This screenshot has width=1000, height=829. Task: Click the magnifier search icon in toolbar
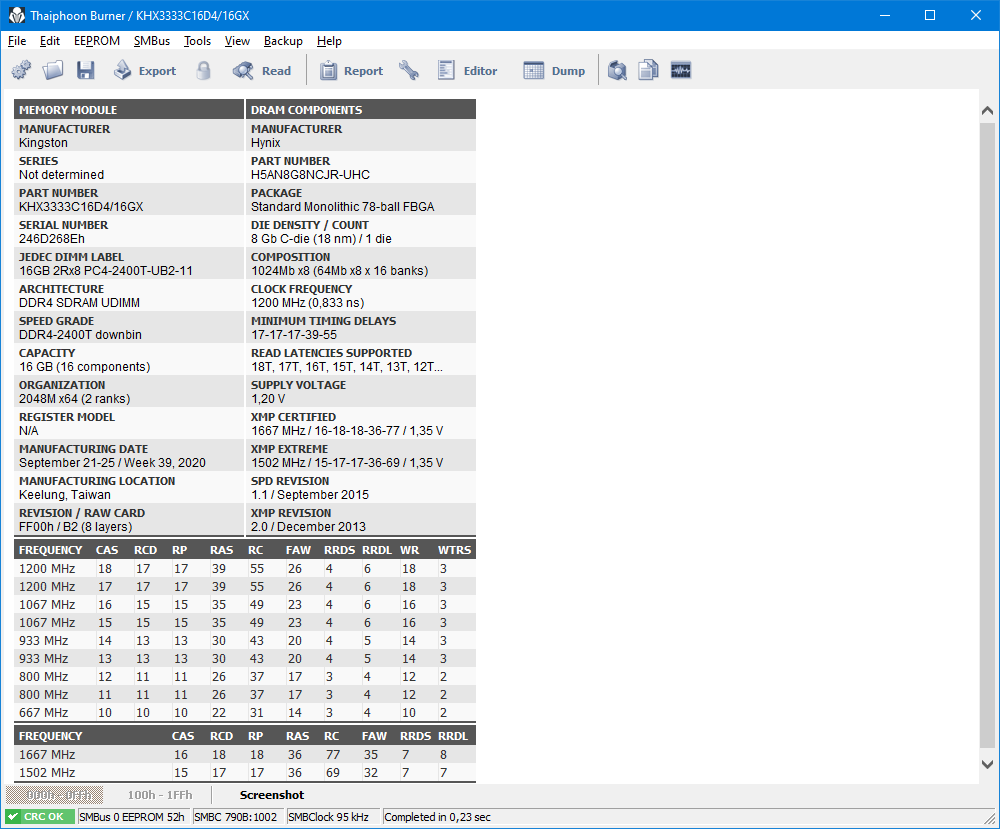click(617, 70)
